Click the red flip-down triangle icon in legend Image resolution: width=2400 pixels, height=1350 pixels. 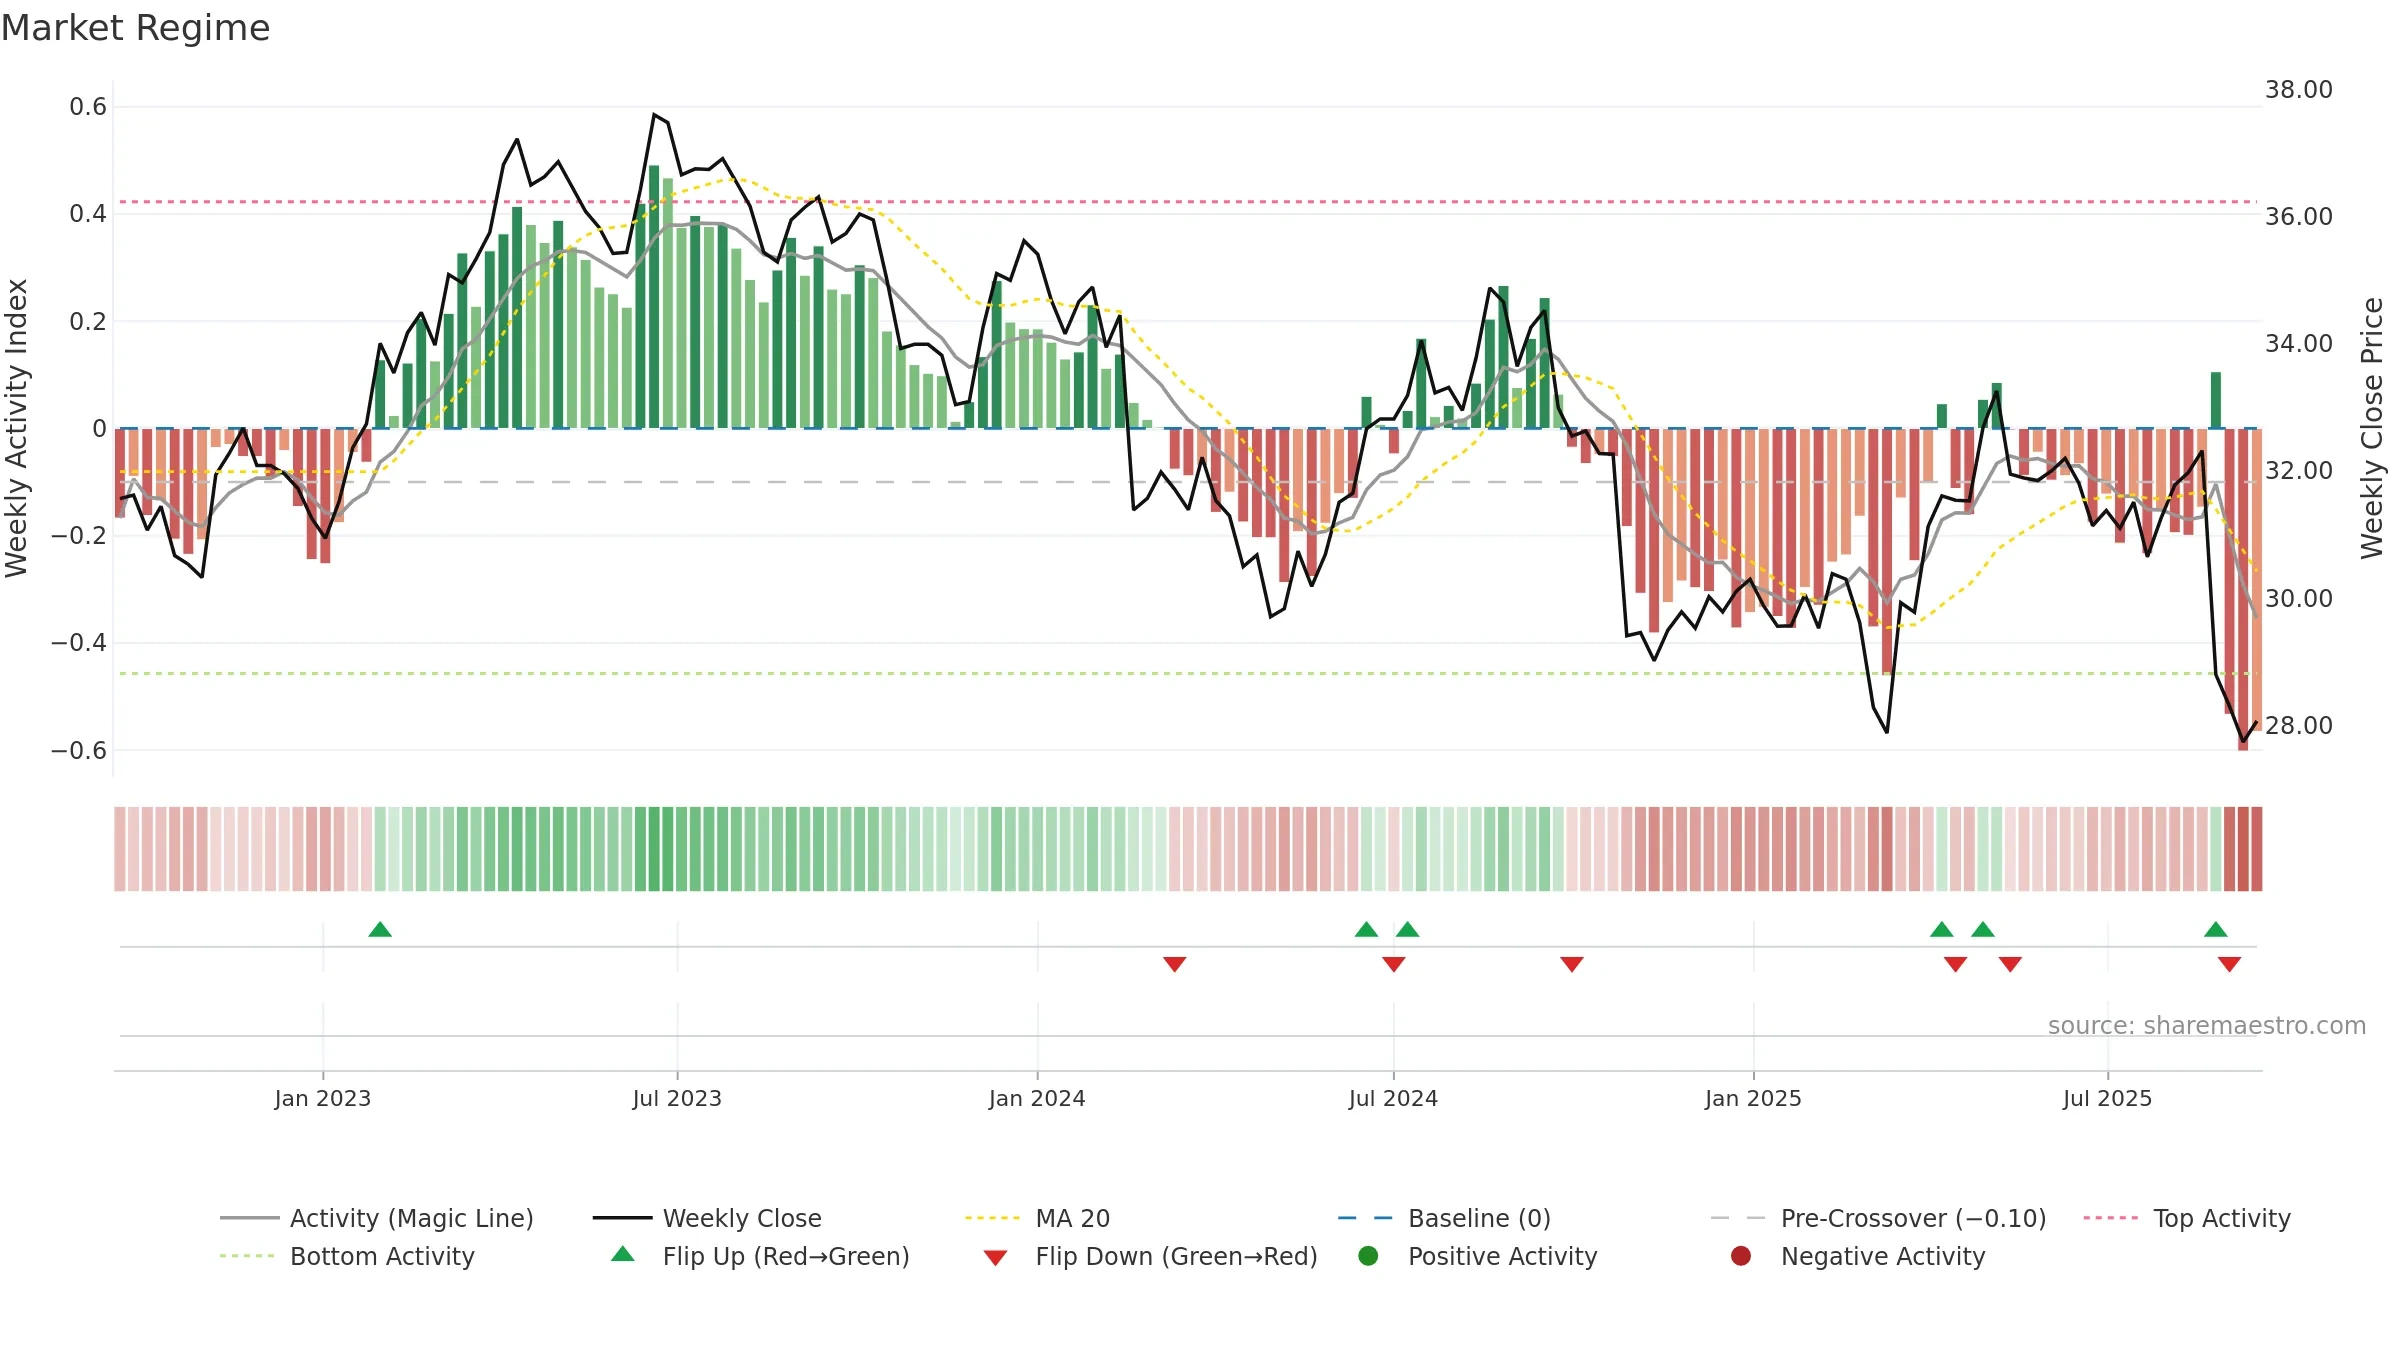(x=995, y=1258)
